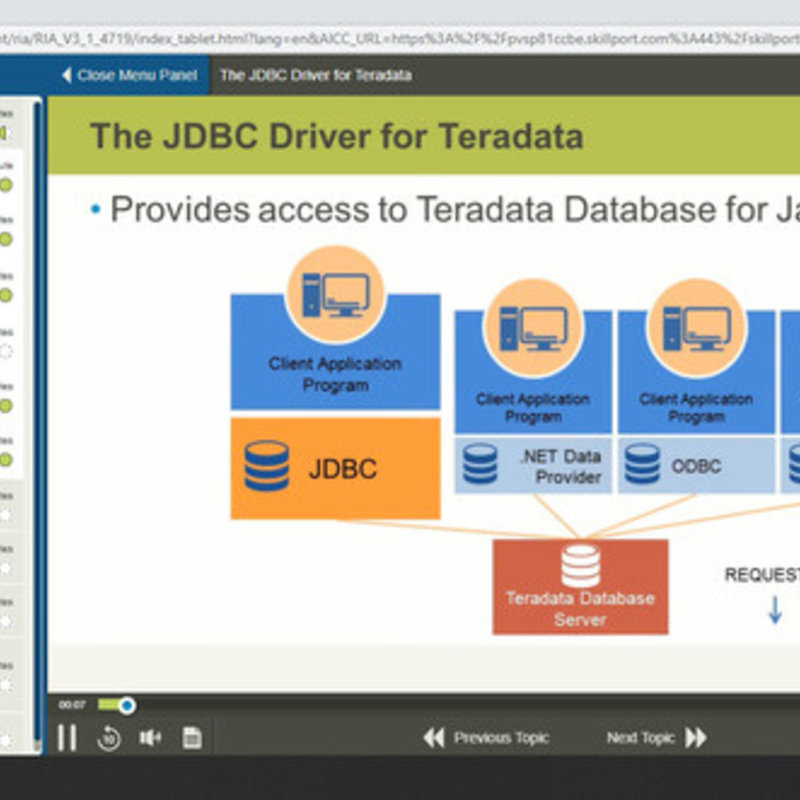Image resolution: width=800 pixels, height=800 pixels.
Task: Click the green slide heading The JDBC Driver for Teradata
Action: (x=337, y=136)
